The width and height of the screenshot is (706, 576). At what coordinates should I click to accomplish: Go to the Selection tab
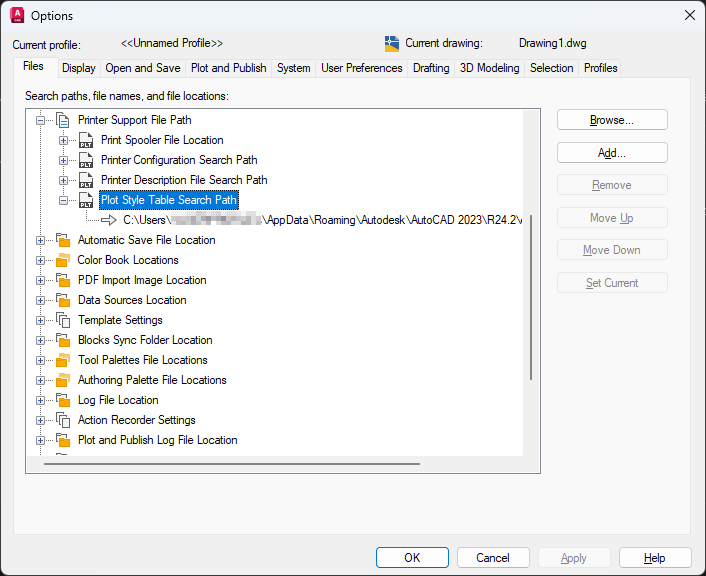(552, 68)
